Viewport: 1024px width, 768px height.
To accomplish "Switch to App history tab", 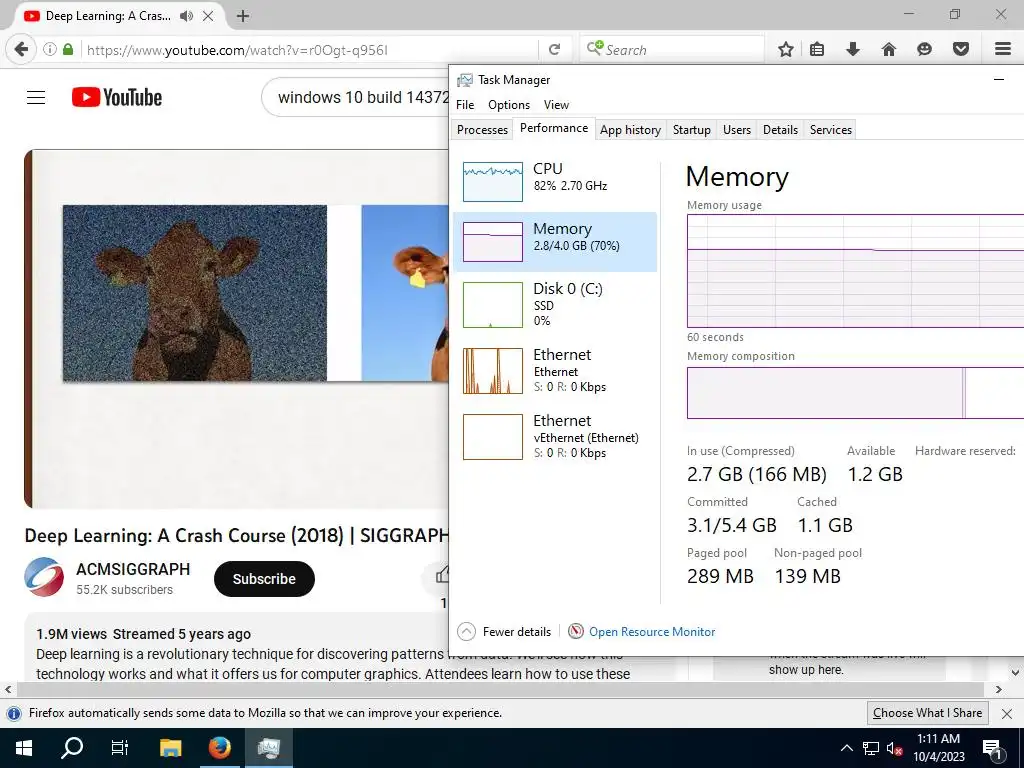I will click(x=630, y=129).
